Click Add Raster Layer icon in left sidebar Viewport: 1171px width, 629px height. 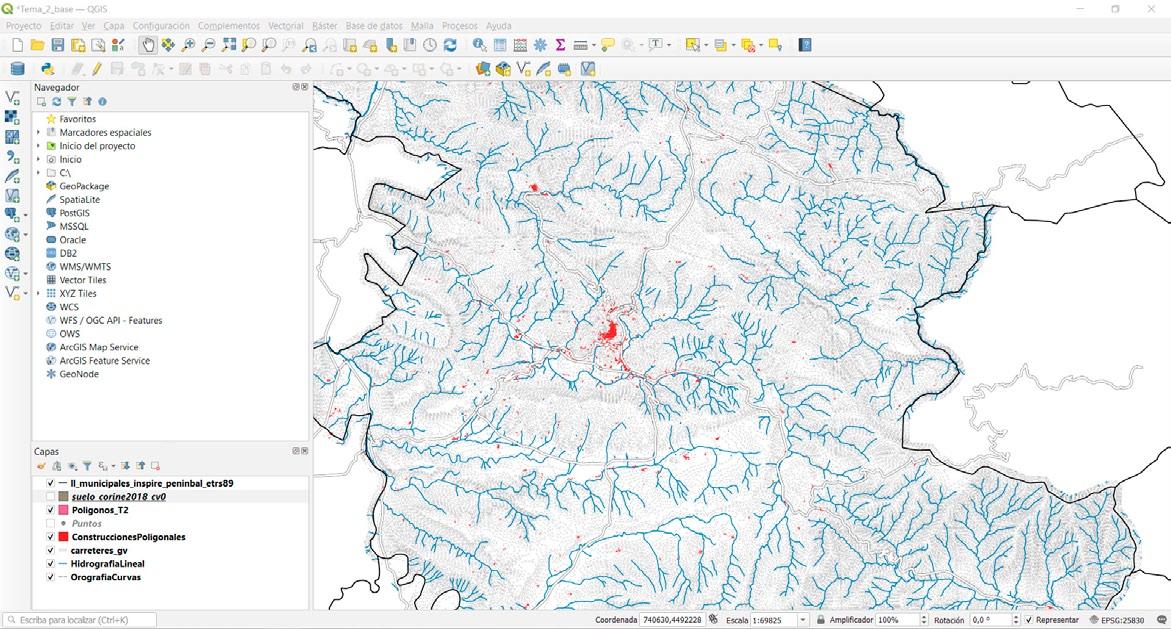12,117
